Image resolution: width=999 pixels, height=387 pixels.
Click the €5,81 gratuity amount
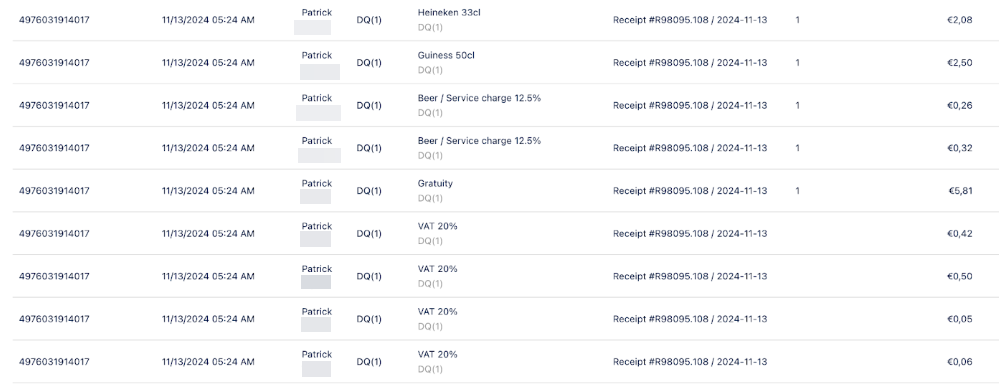(961, 191)
